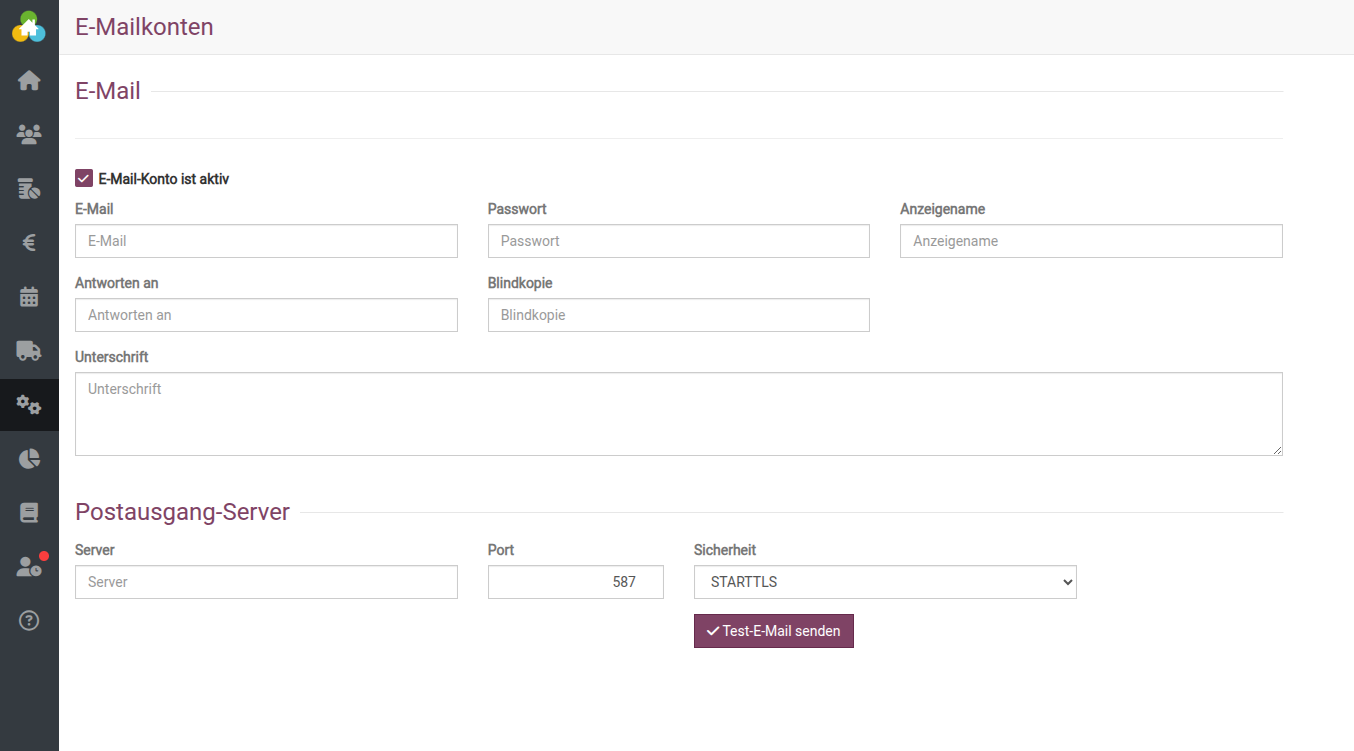The height and width of the screenshot is (751, 1354).
Task: Open the pie chart reports icon
Action: point(29,459)
